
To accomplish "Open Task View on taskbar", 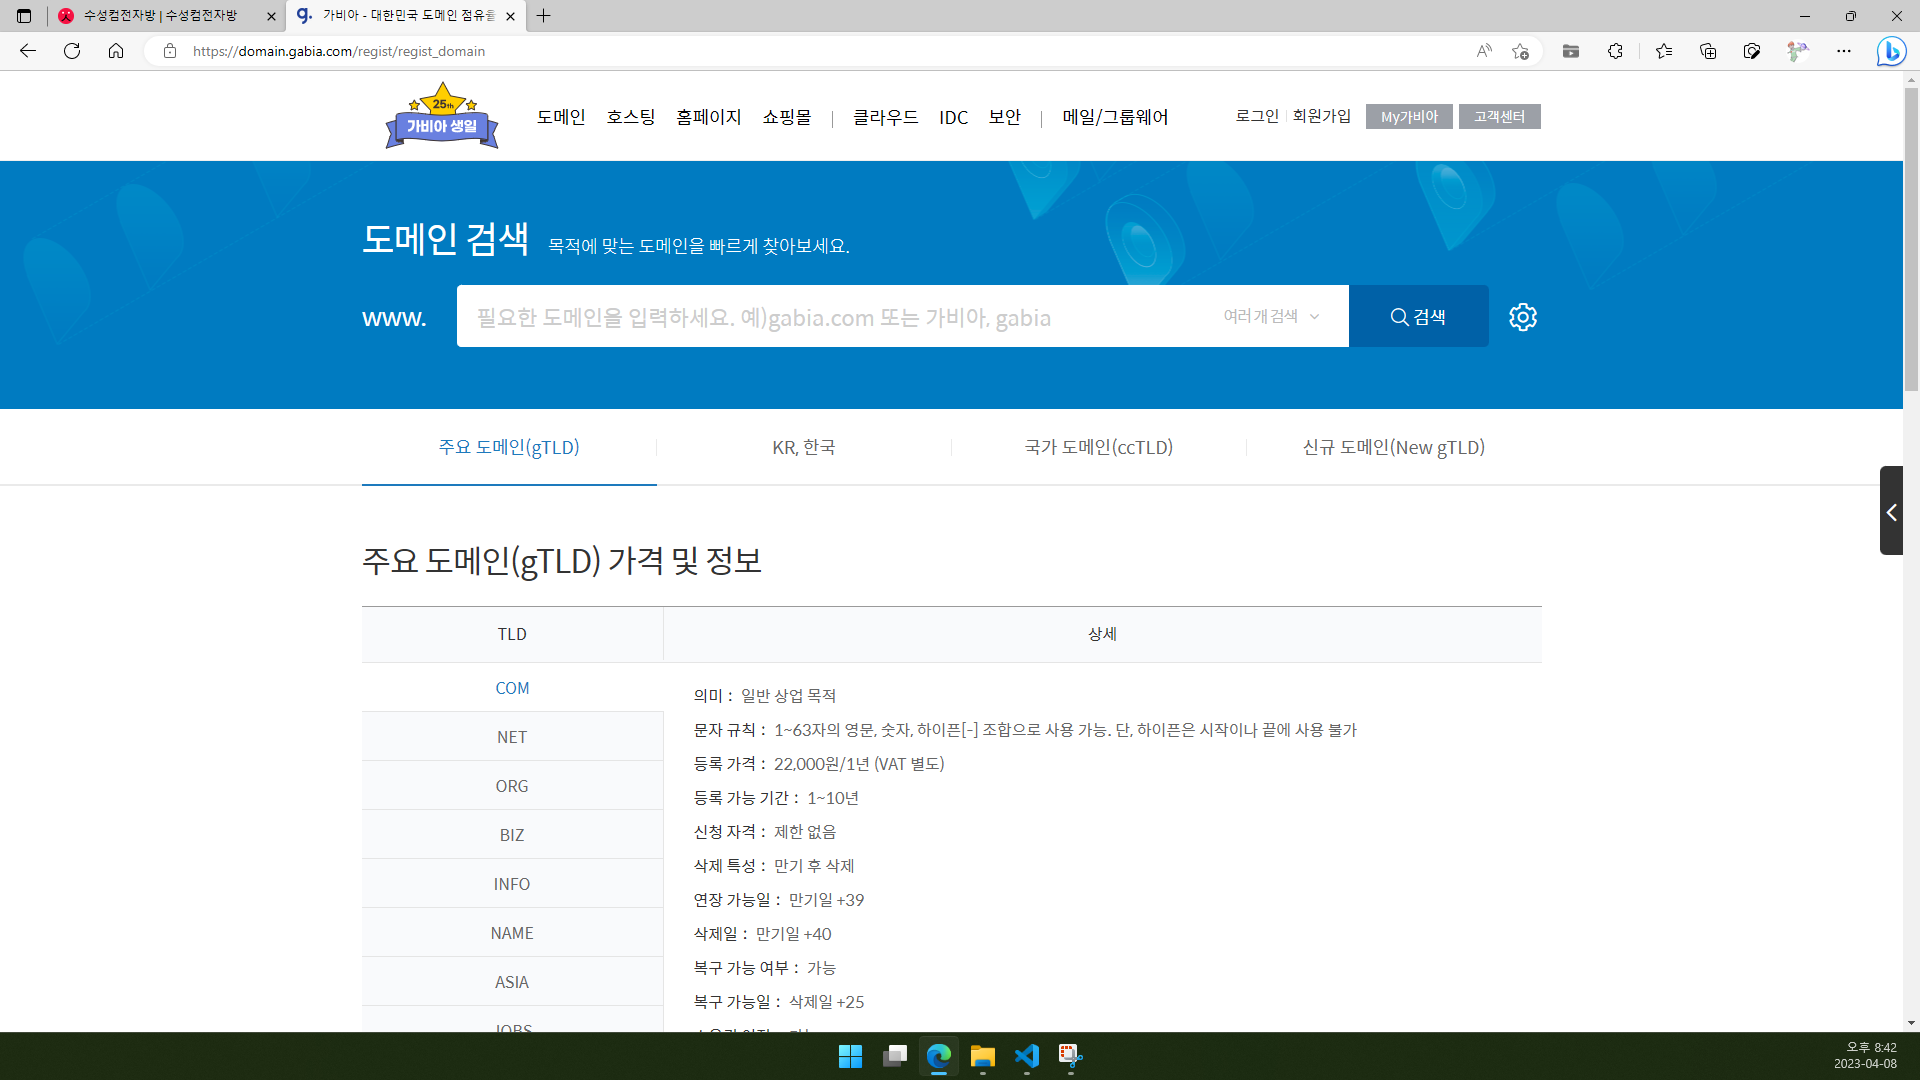I will [895, 1056].
